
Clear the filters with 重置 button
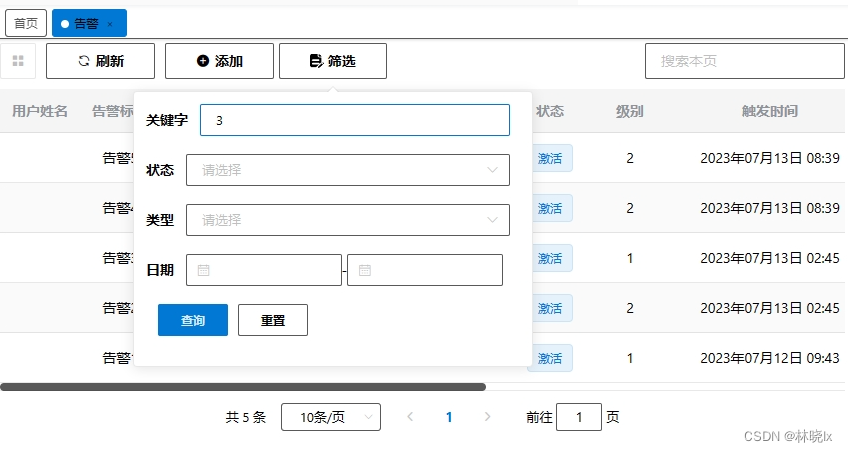(x=272, y=320)
